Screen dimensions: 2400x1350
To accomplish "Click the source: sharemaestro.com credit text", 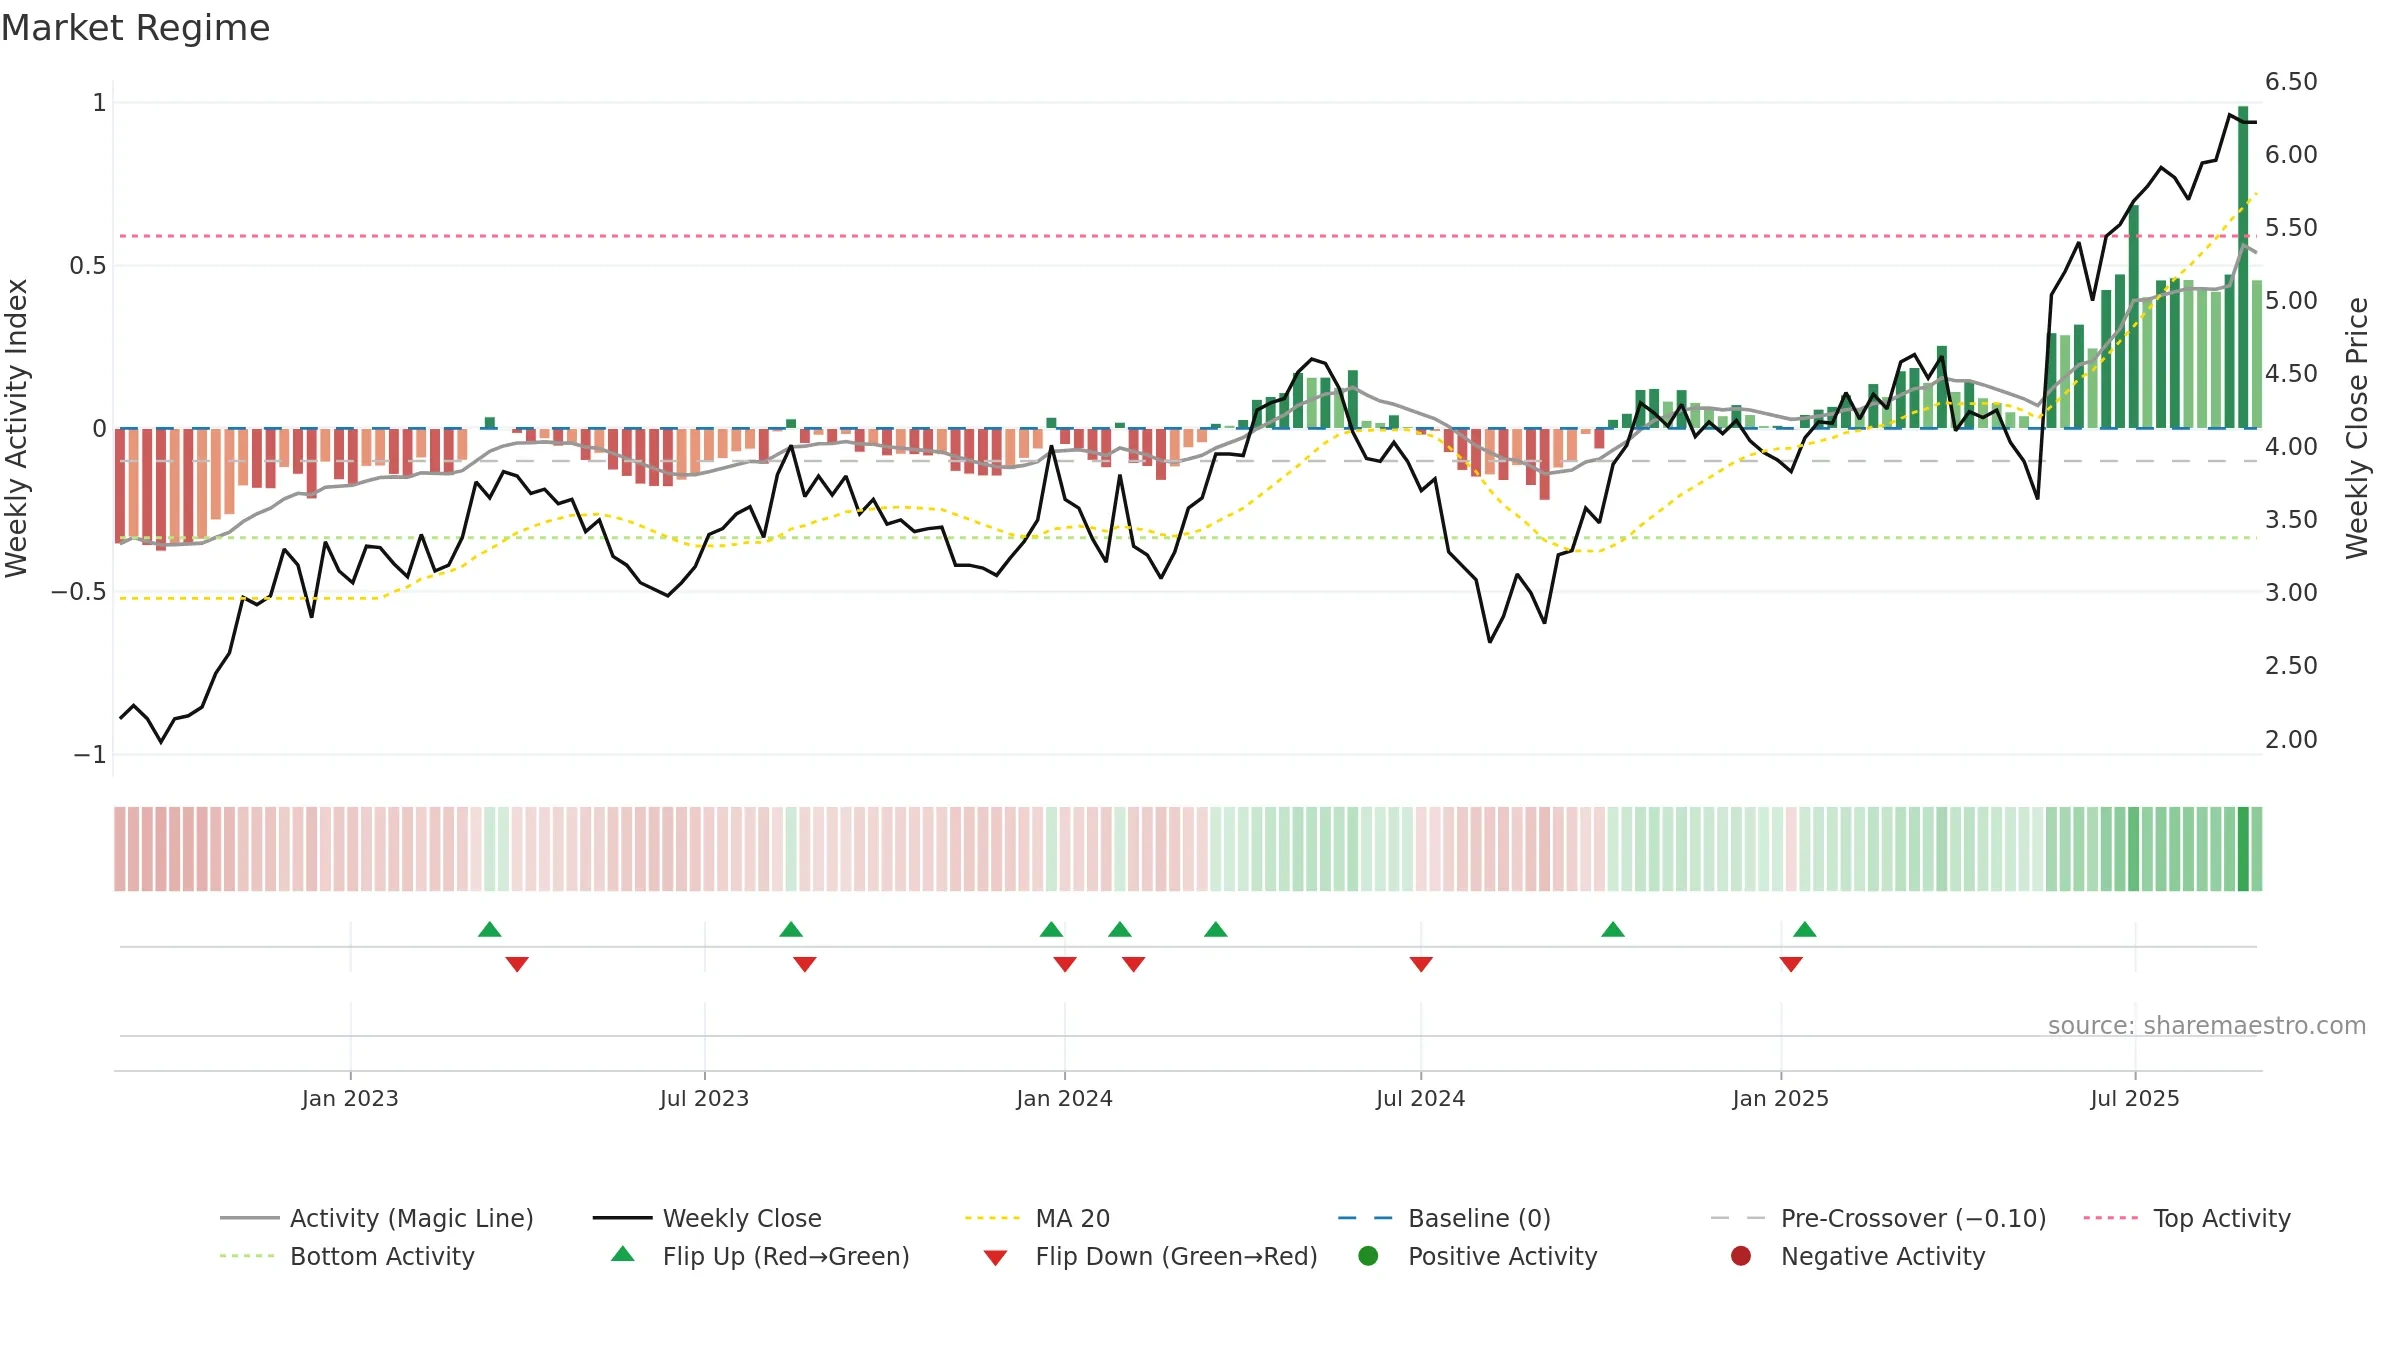I will point(2207,1026).
